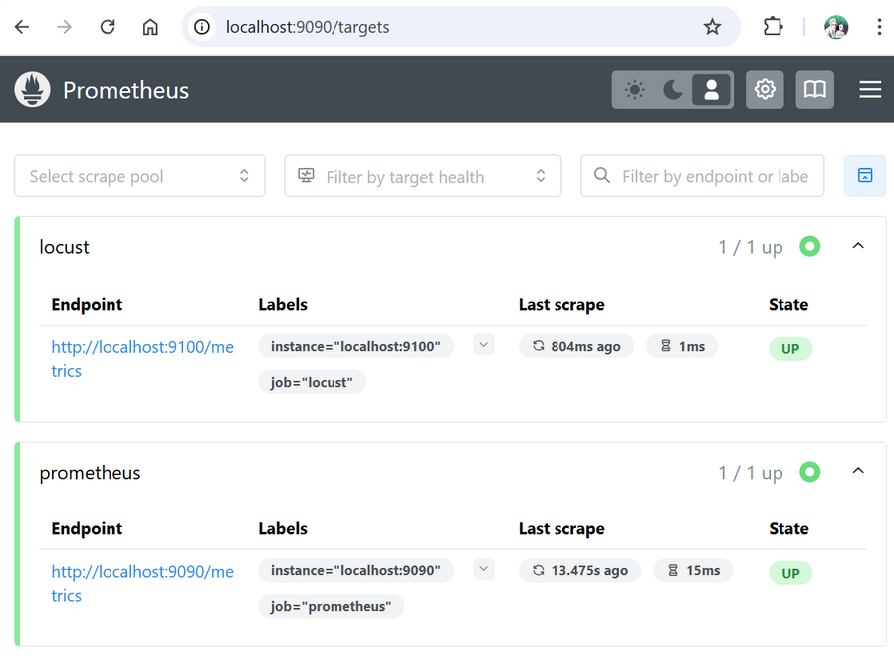This screenshot has width=894, height=660.
Task: Switch to light theme sun icon
Action: coord(634,90)
